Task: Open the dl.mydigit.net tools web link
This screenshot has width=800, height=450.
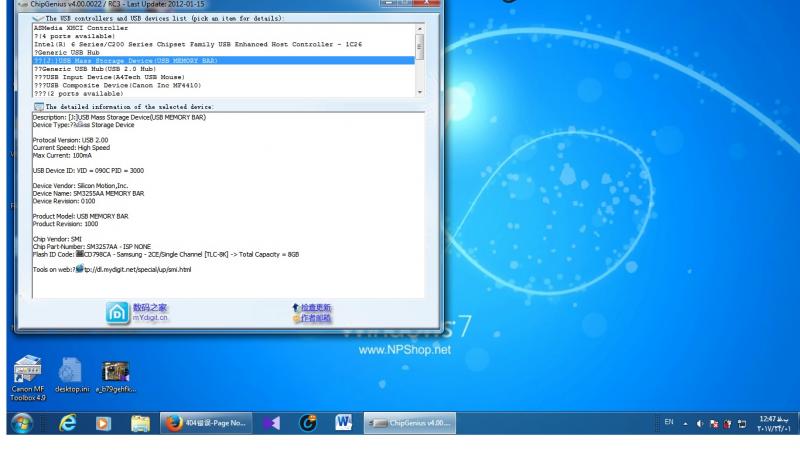Action: click(x=138, y=269)
